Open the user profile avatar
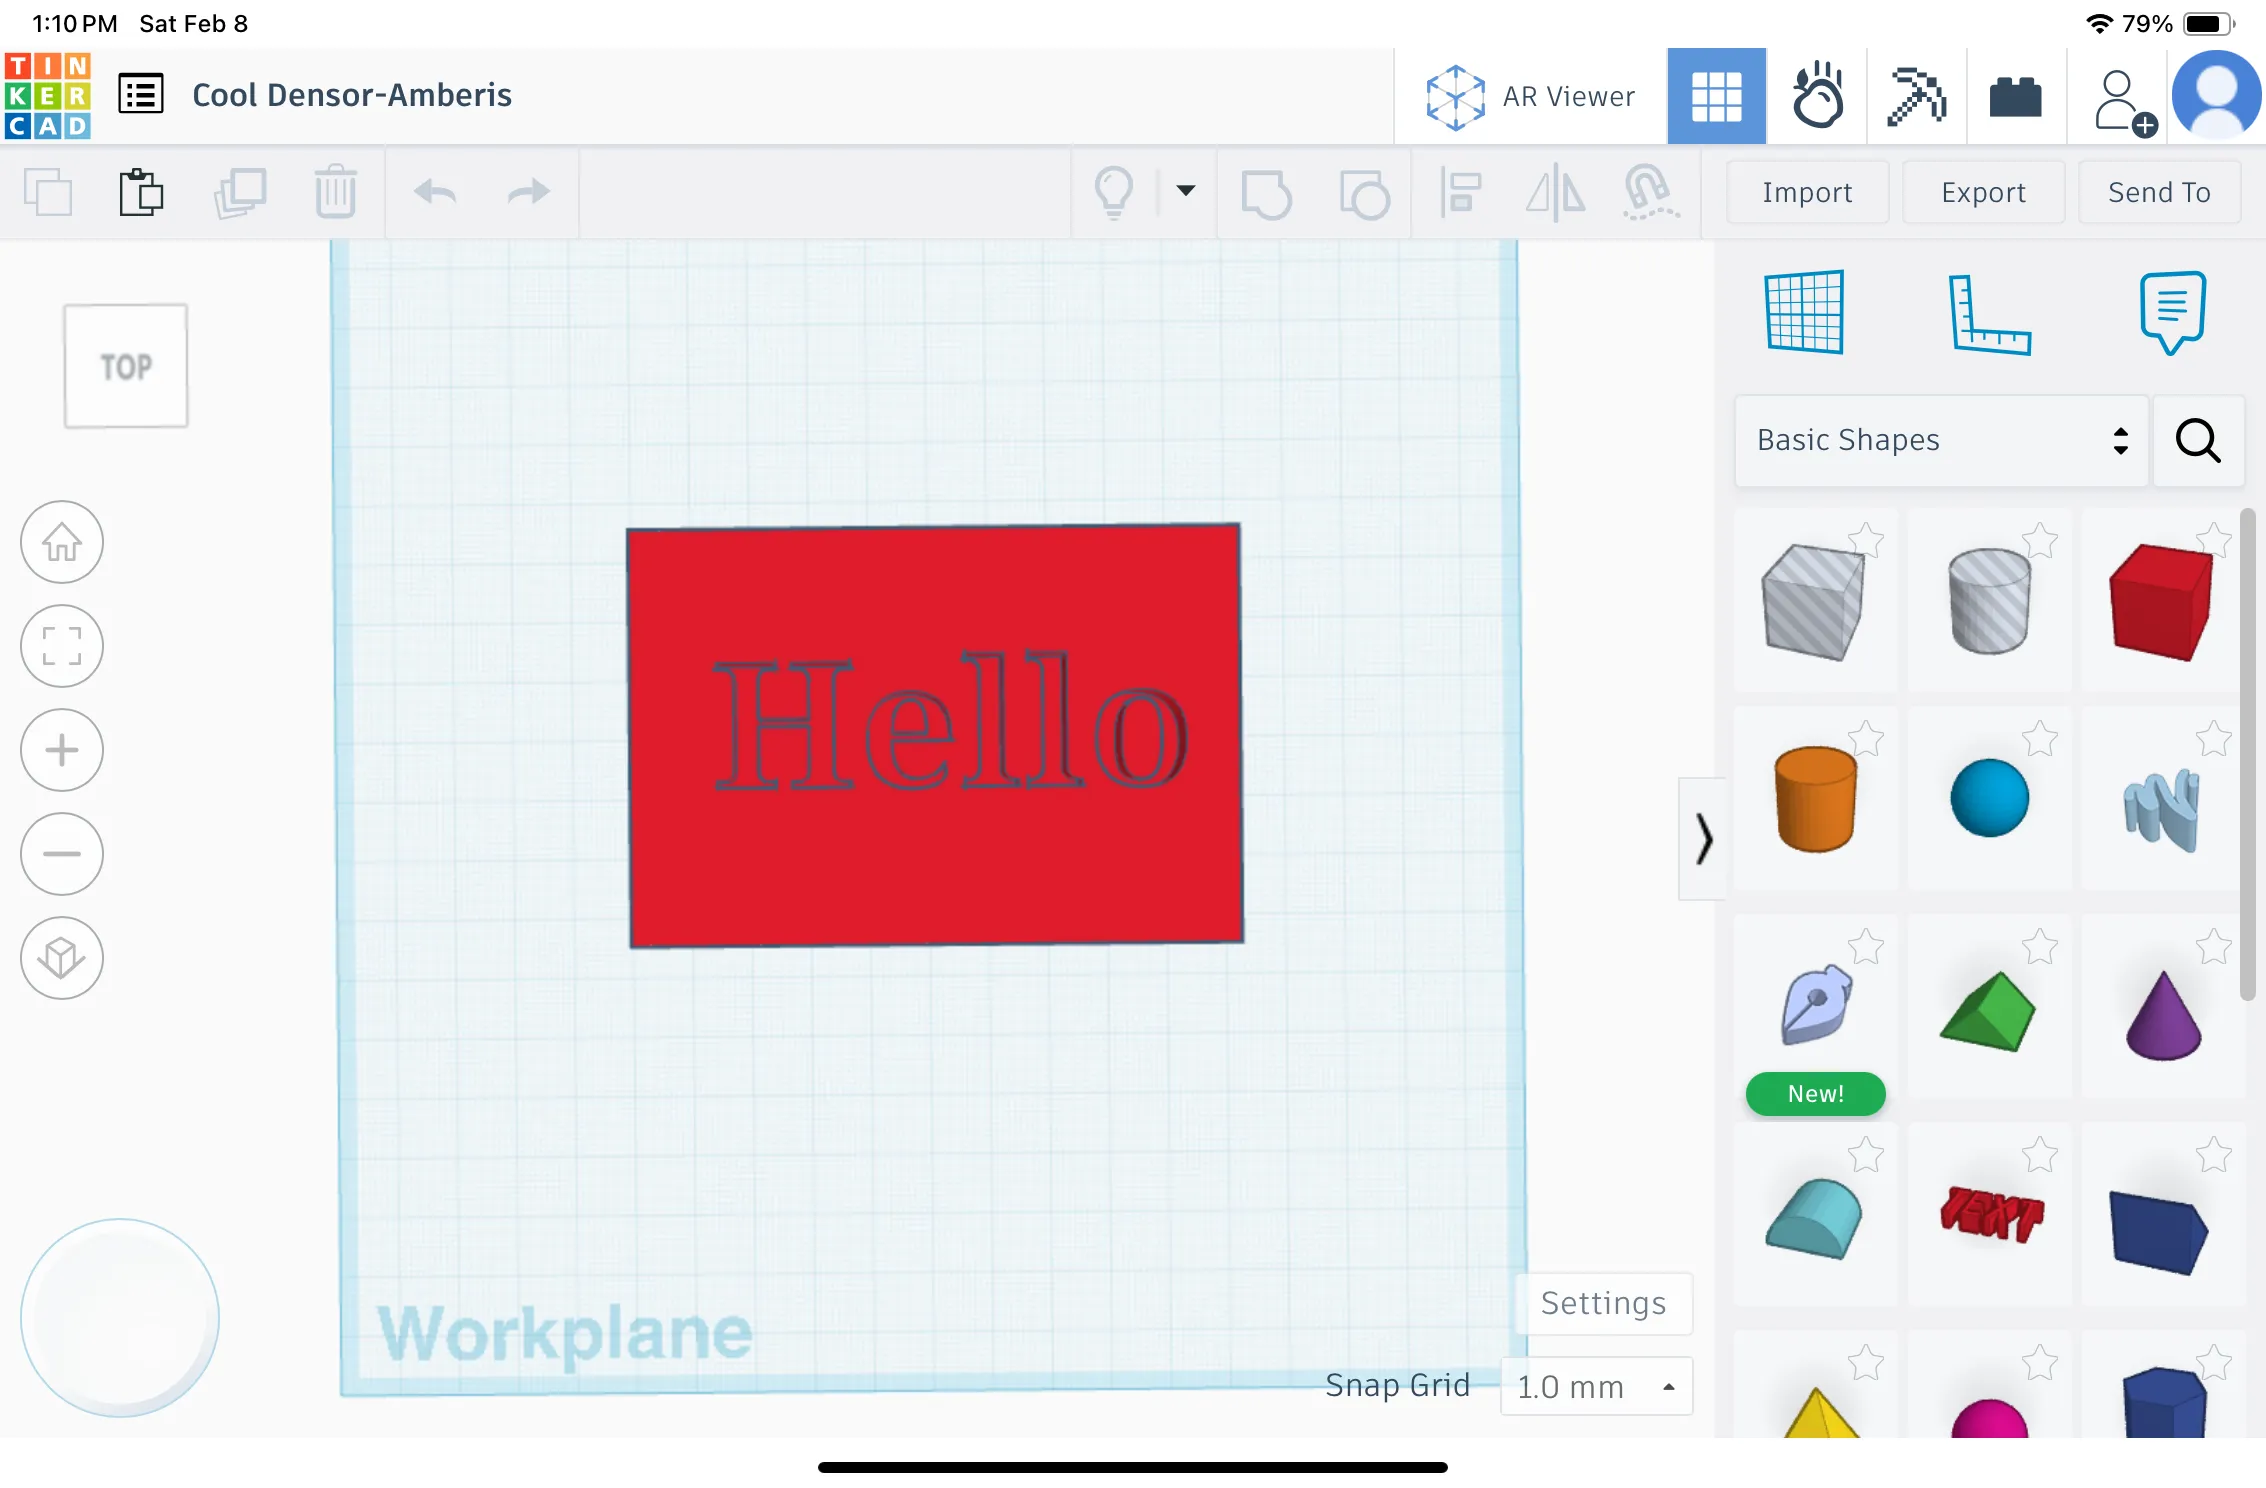This screenshot has height=1488, width=2266. pos(2216,95)
